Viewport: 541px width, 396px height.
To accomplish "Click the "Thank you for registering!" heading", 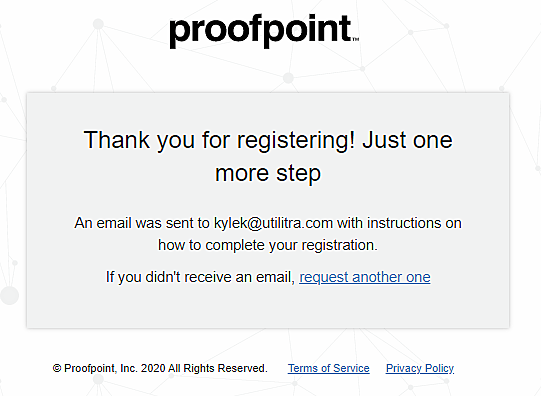I will pyautogui.click(x=219, y=140).
